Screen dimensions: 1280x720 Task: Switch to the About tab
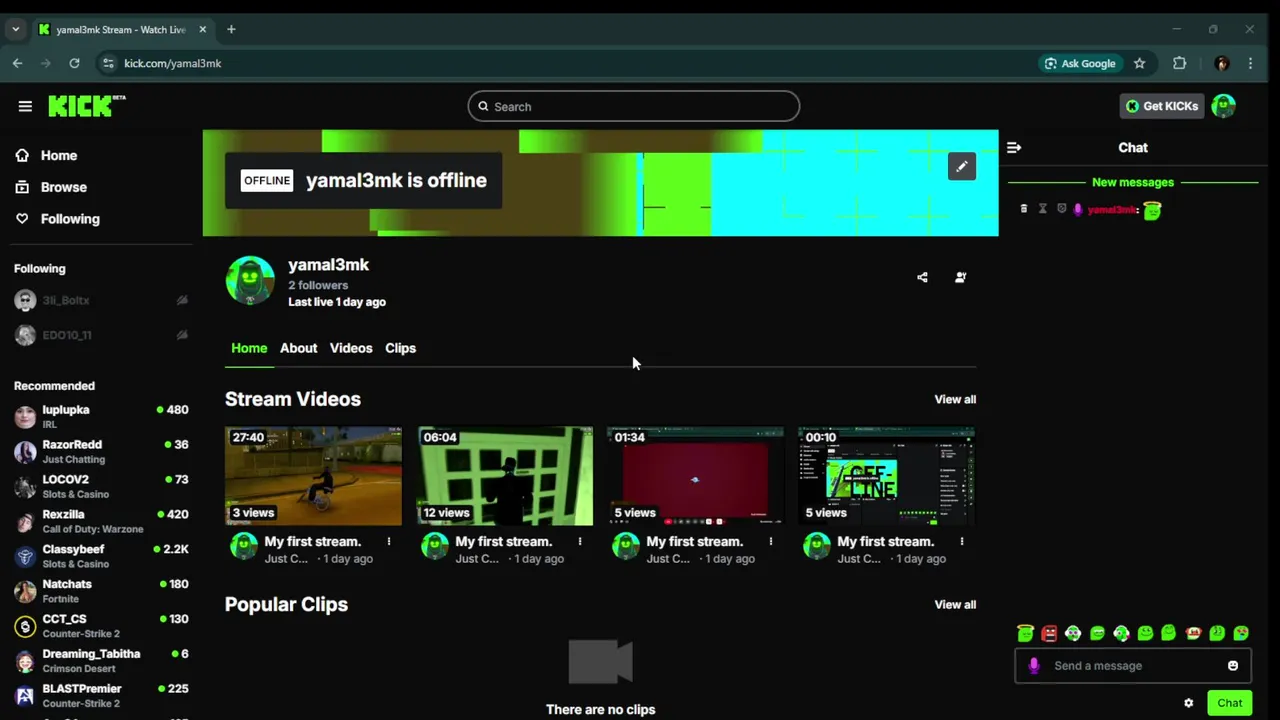click(x=298, y=348)
